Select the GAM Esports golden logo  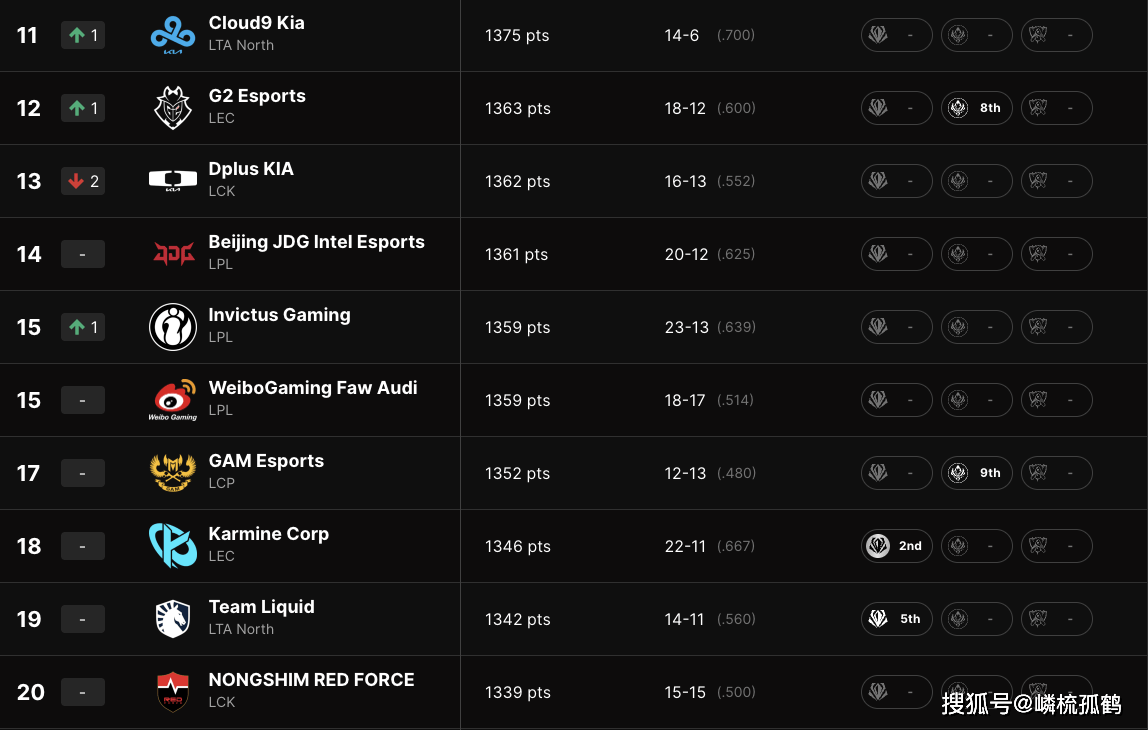click(173, 473)
